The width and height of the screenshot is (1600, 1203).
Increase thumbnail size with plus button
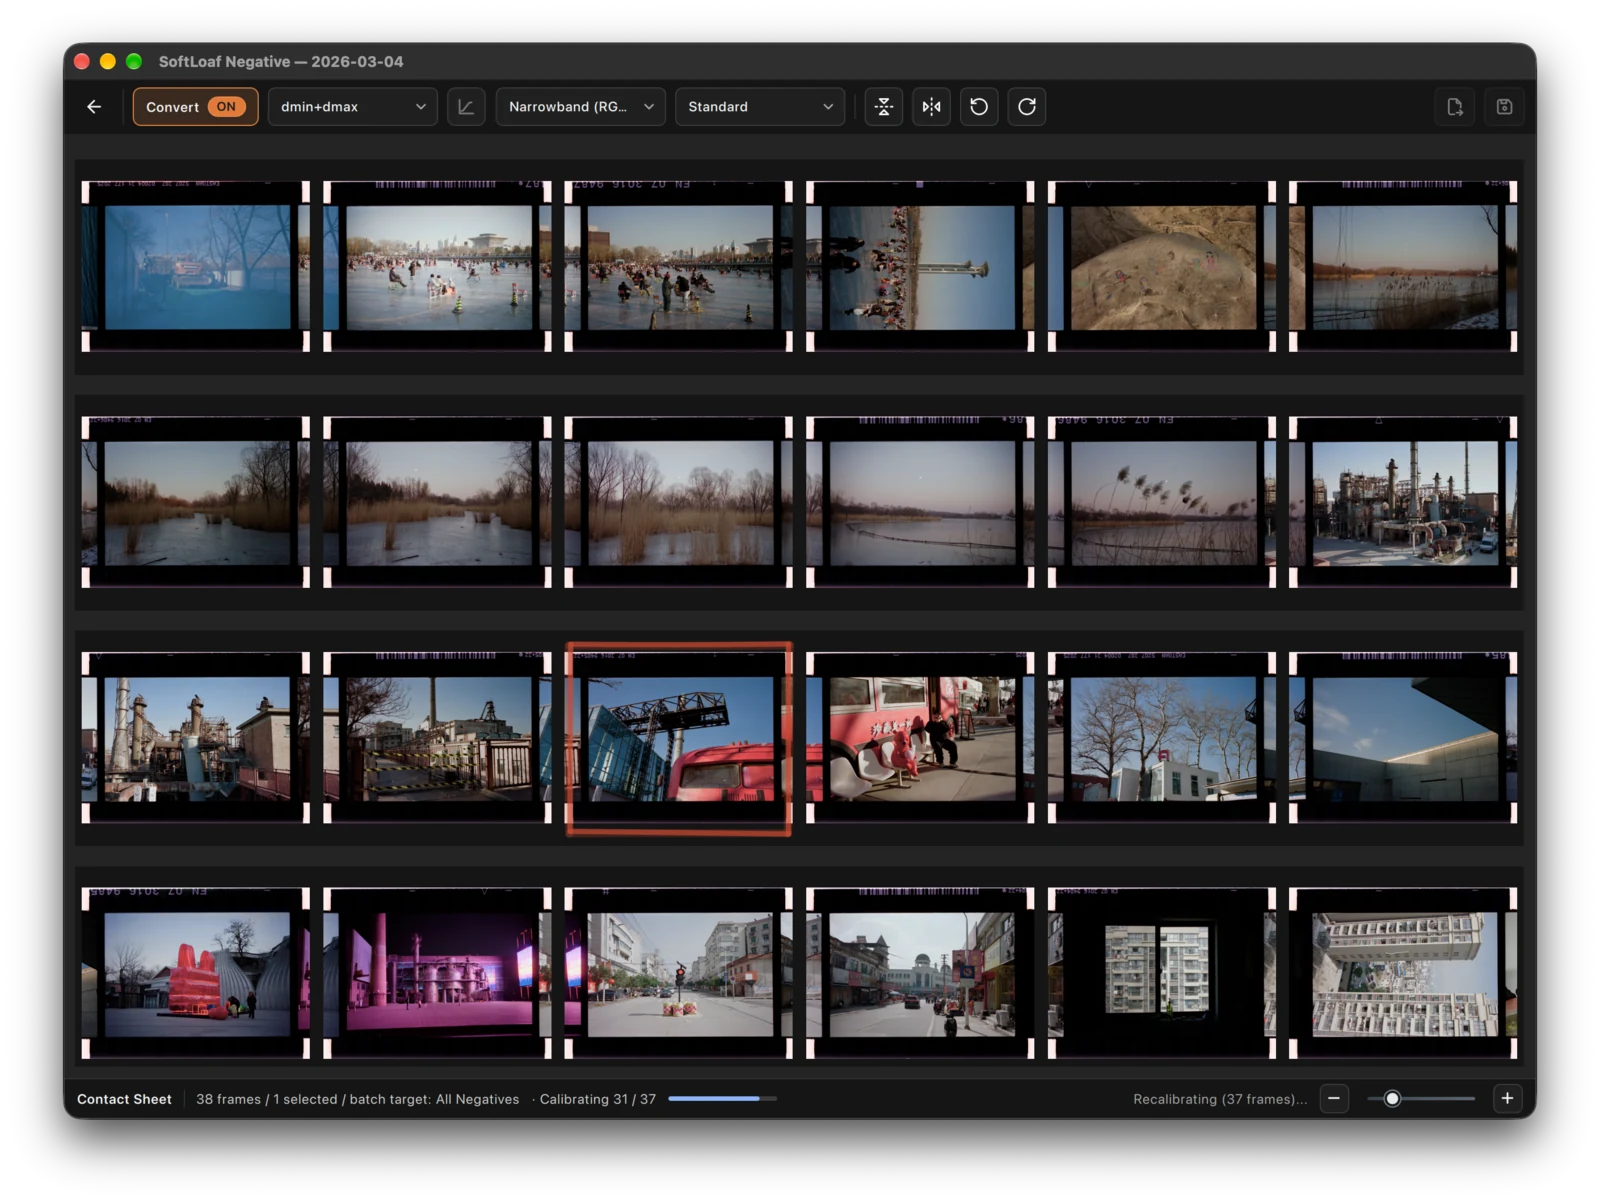[1507, 1098]
